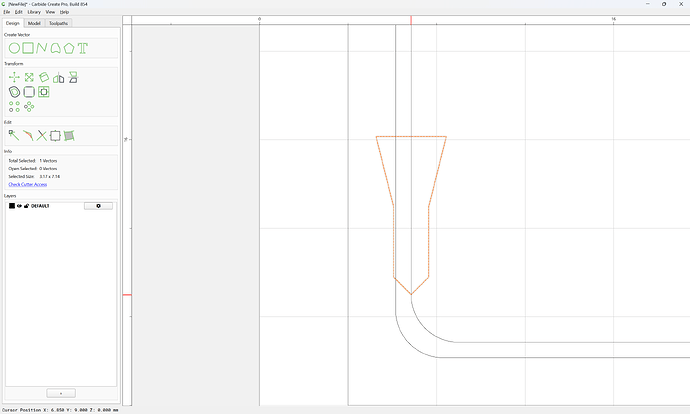Click the 'Total Selected: 1 Vectors' text
Viewport: 690px width, 414px height.
(33, 161)
